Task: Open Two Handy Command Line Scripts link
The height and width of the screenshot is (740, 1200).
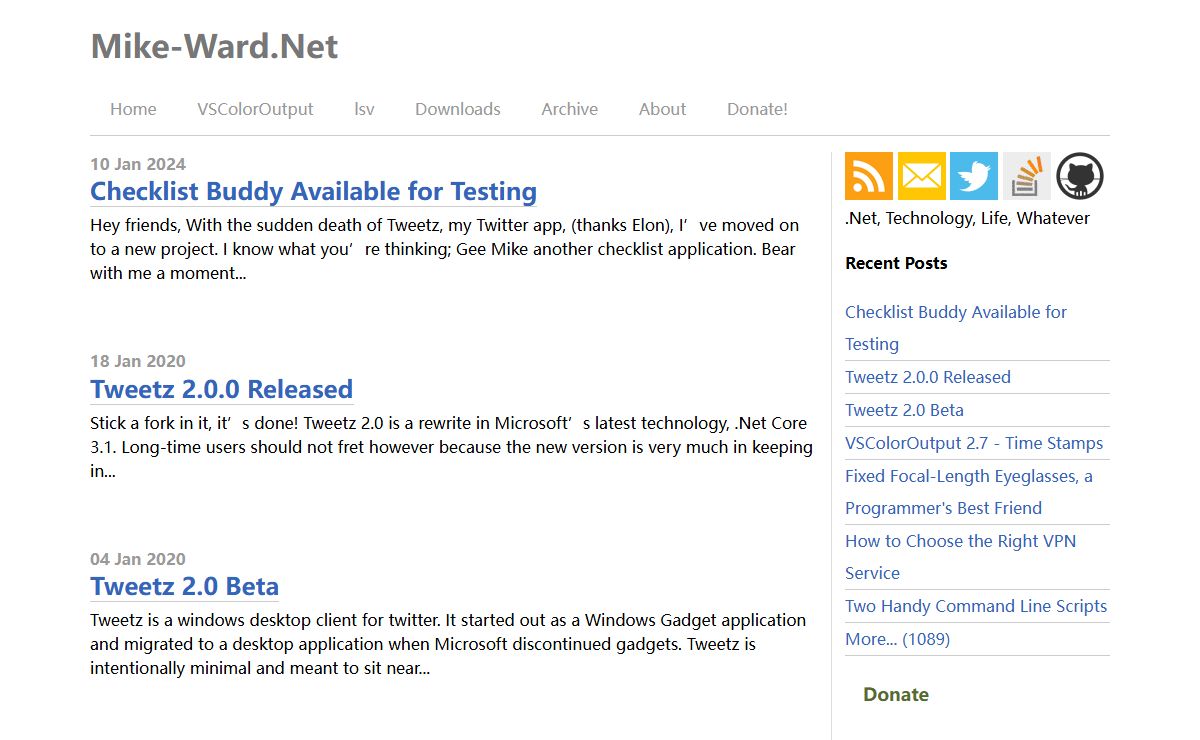Action: coord(976,606)
